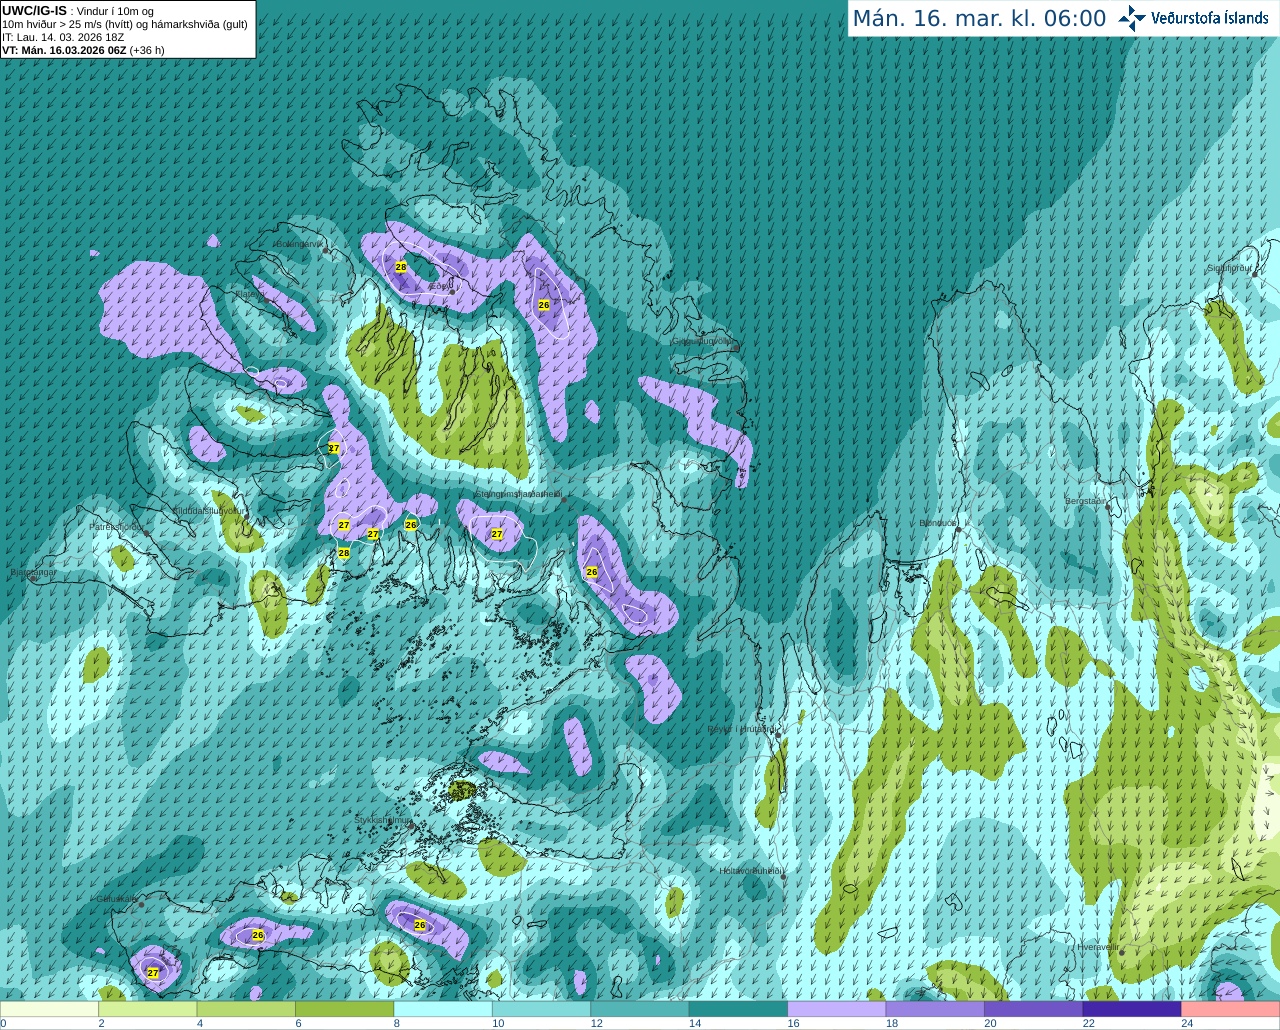
Task: Pick the 12–14 teal legend swatch
Action: pyautogui.click(x=640, y=1009)
